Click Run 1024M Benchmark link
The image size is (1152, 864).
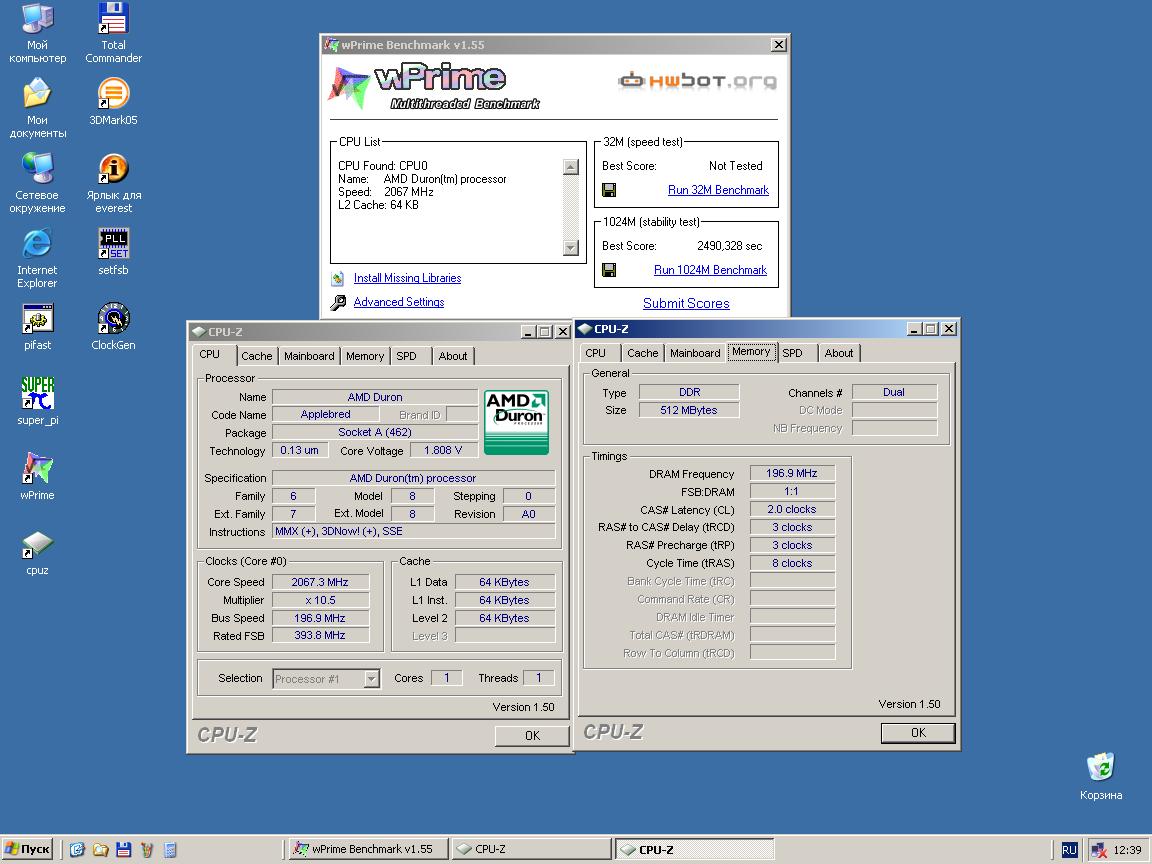click(710, 270)
